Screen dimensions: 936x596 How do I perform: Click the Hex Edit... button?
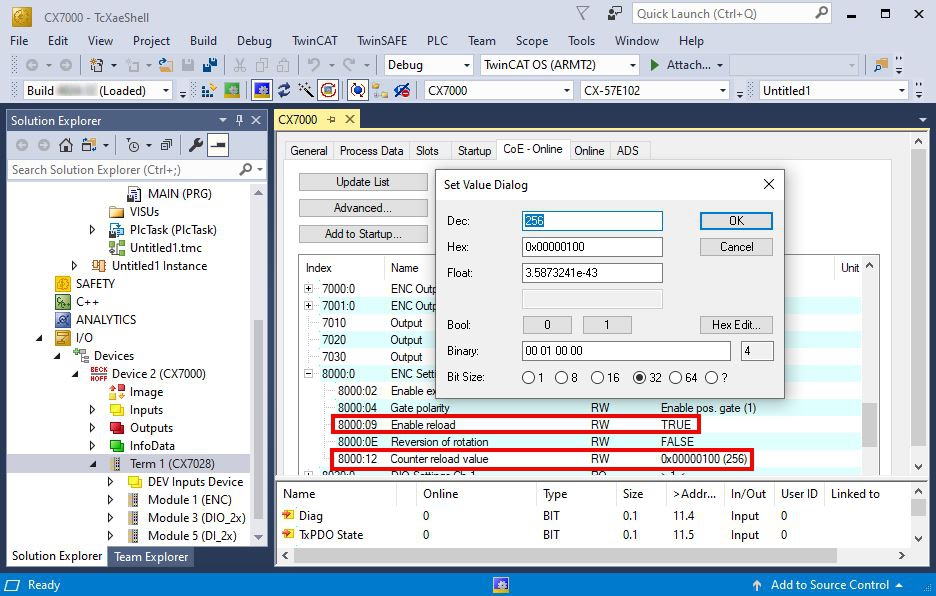[x=736, y=325]
